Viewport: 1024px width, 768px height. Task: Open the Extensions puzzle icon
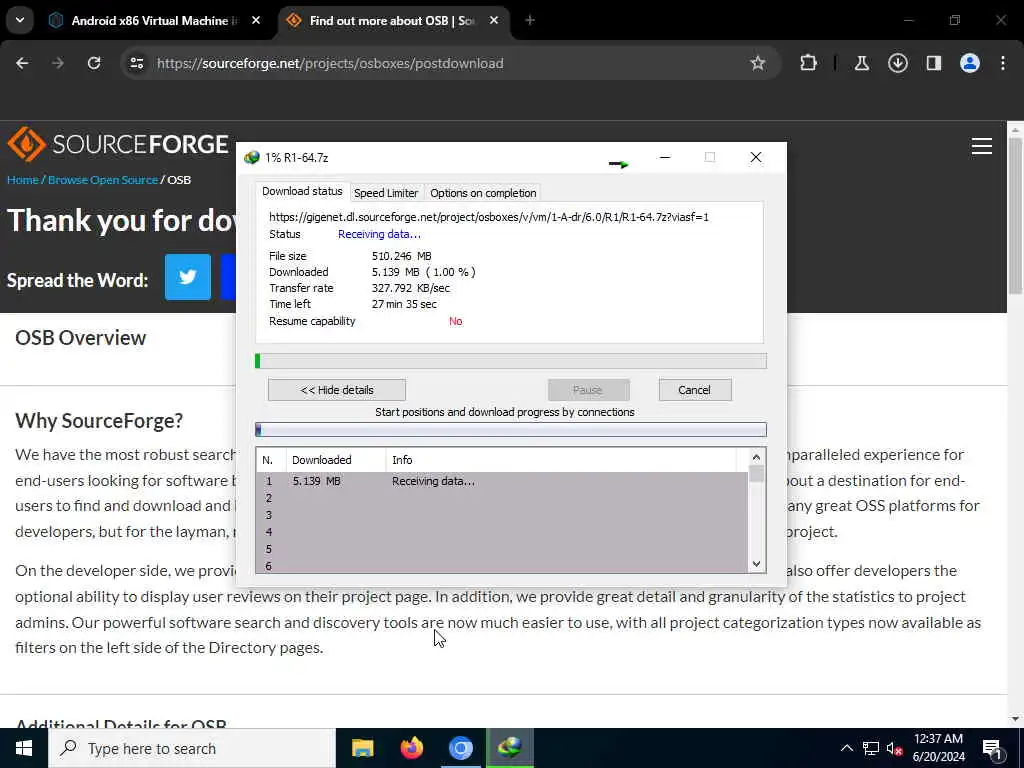808,63
